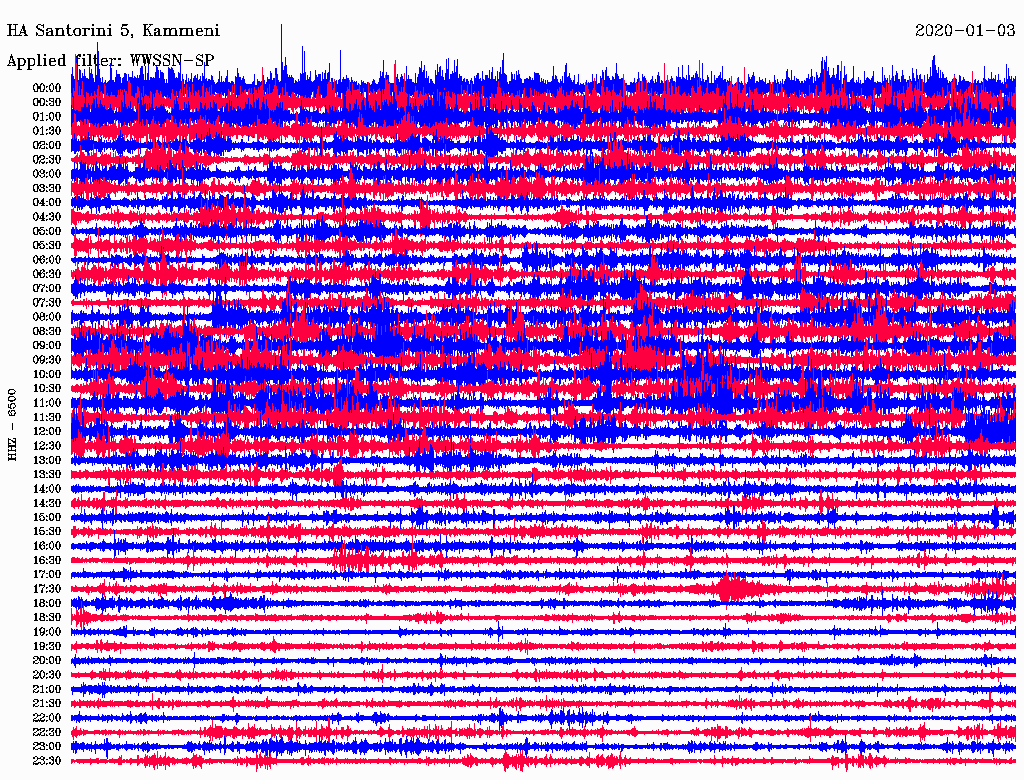The height and width of the screenshot is (780, 1024).
Task: Select the 05:00 time label
Action: 47,231
